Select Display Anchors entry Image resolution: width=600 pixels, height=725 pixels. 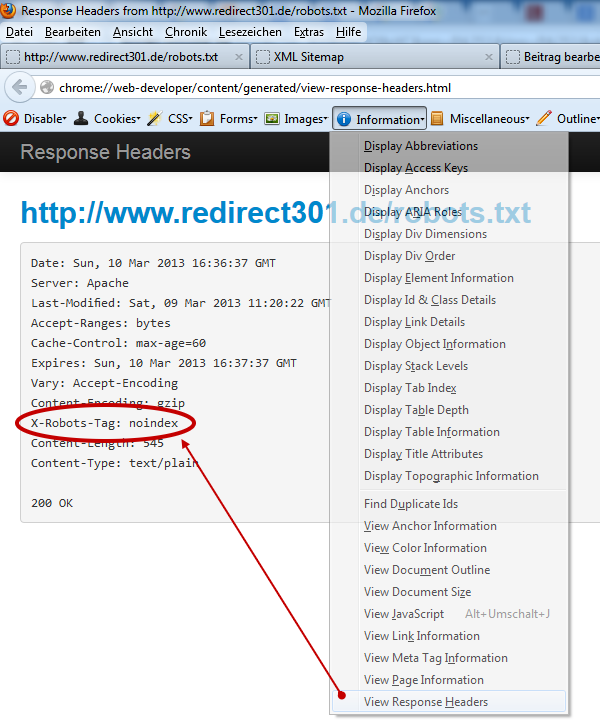[449, 190]
